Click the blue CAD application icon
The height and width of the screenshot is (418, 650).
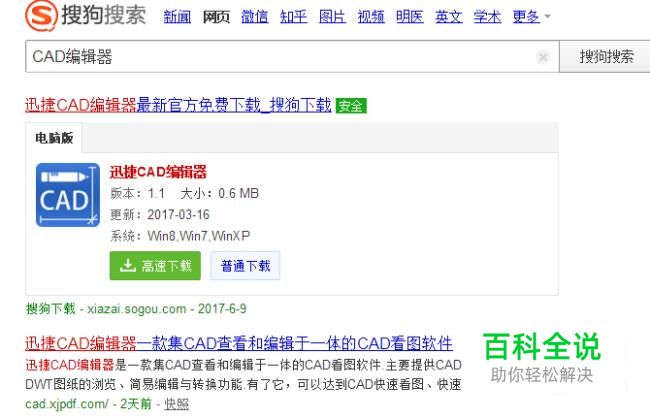(x=68, y=195)
